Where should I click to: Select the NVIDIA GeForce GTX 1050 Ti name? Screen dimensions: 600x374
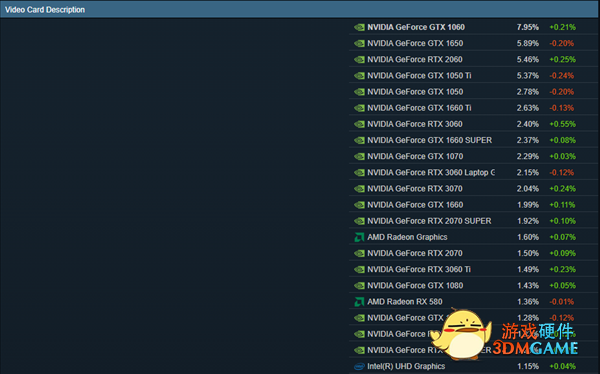[419, 76]
